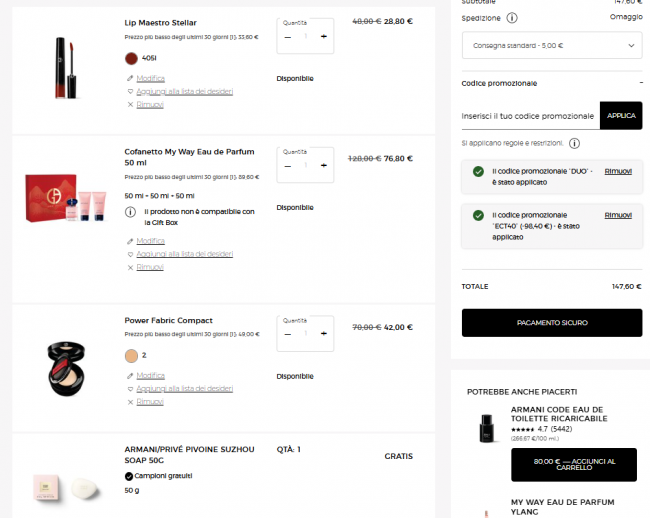Open the Consegna standard shipping dropdown
This screenshot has width=650, height=518.
click(552, 46)
